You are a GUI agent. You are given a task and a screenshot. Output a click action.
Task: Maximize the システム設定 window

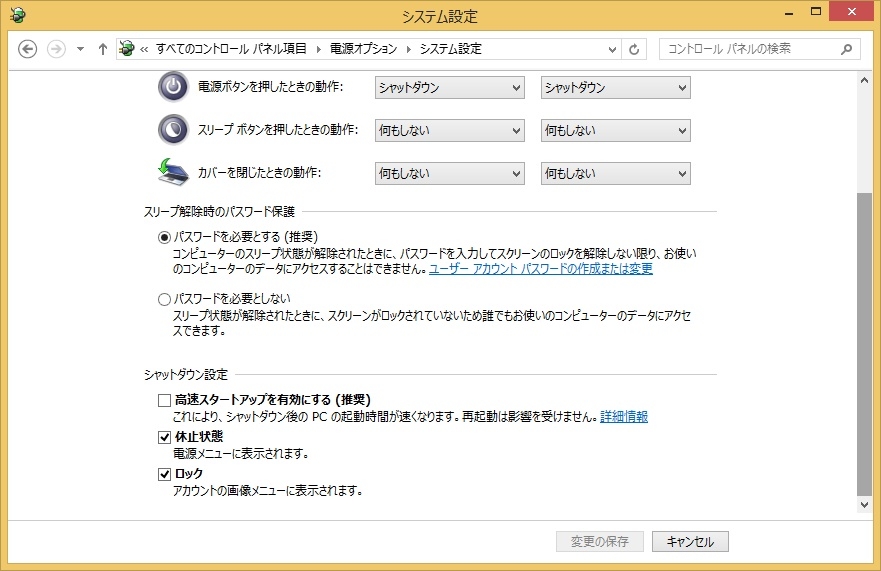[816, 11]
